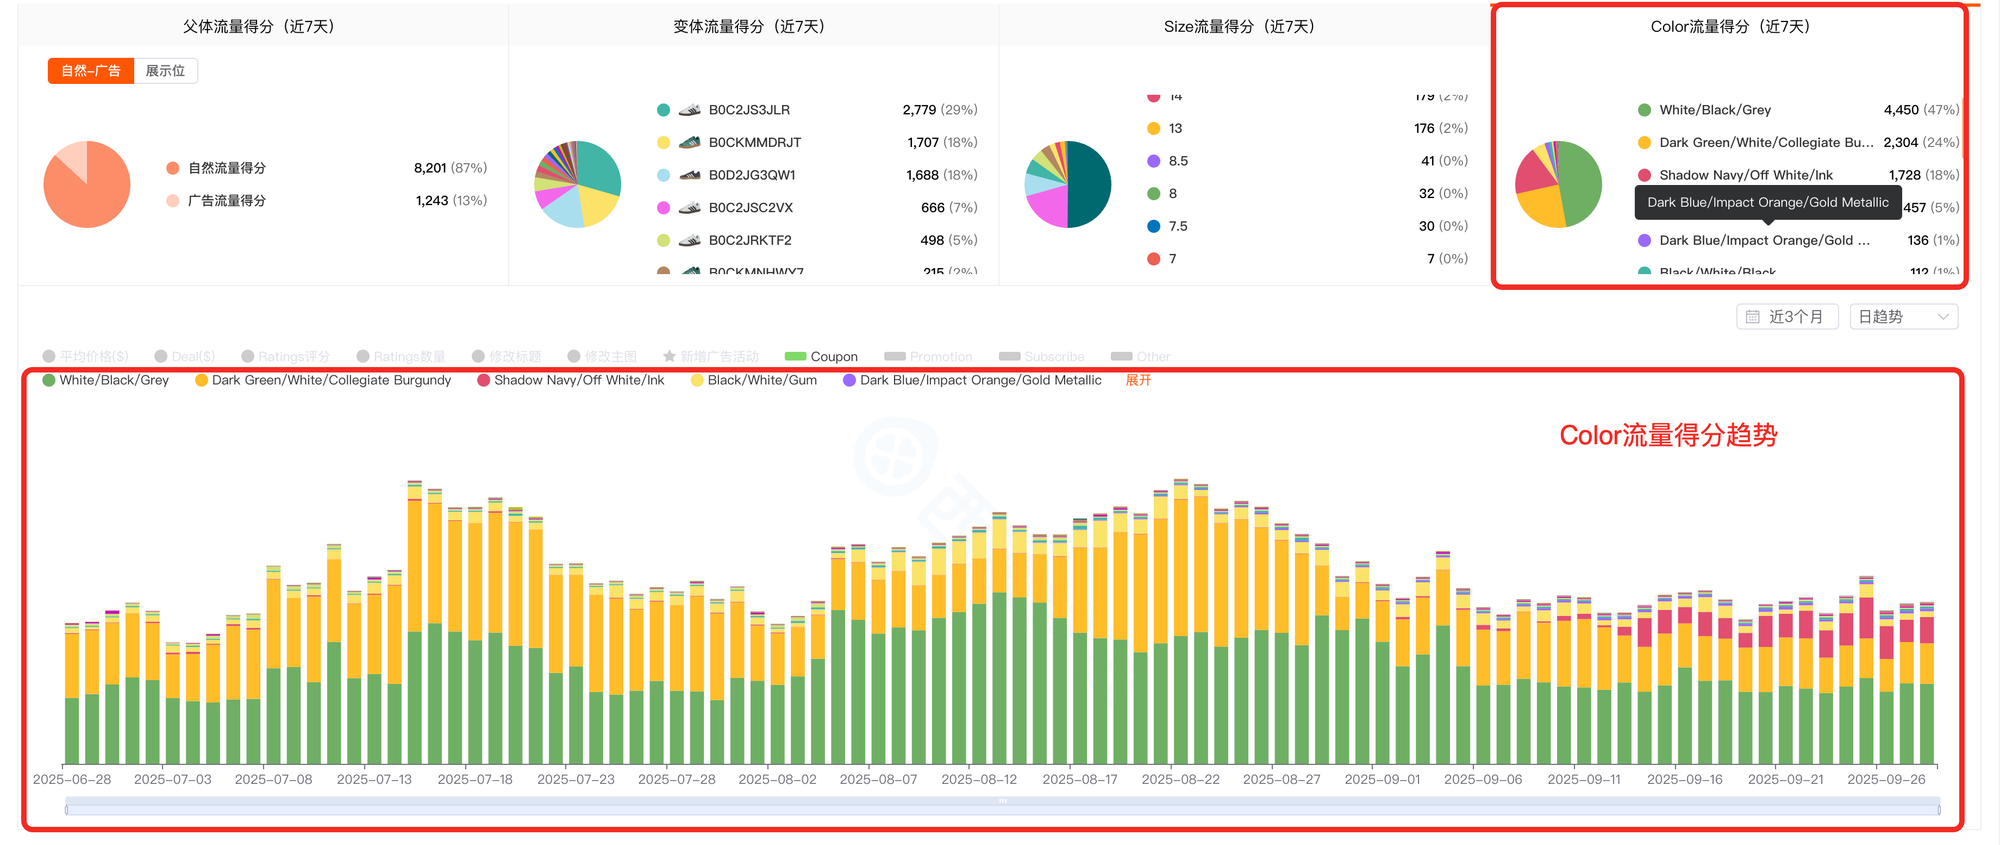Toggle Shadow Navy/Off White/Ink chart series
This screenshot has width=2000, height=845.
[x=570, y=380]
